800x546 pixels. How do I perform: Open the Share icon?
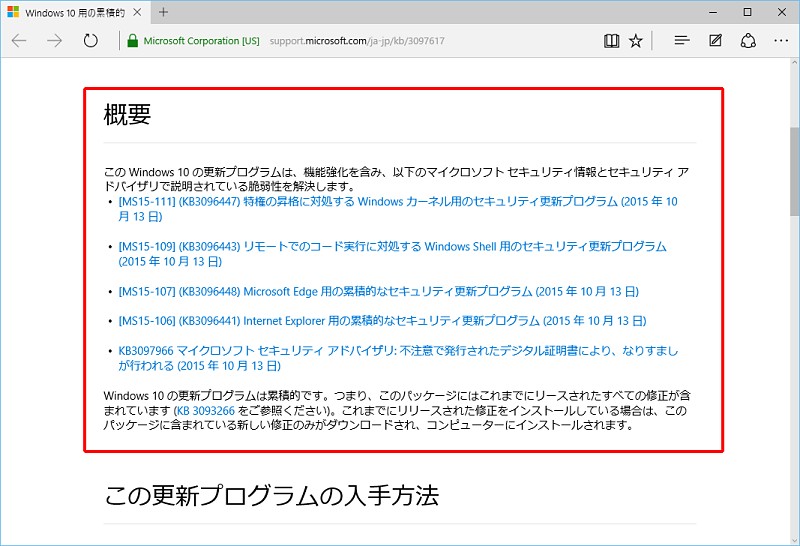(748, 41)
